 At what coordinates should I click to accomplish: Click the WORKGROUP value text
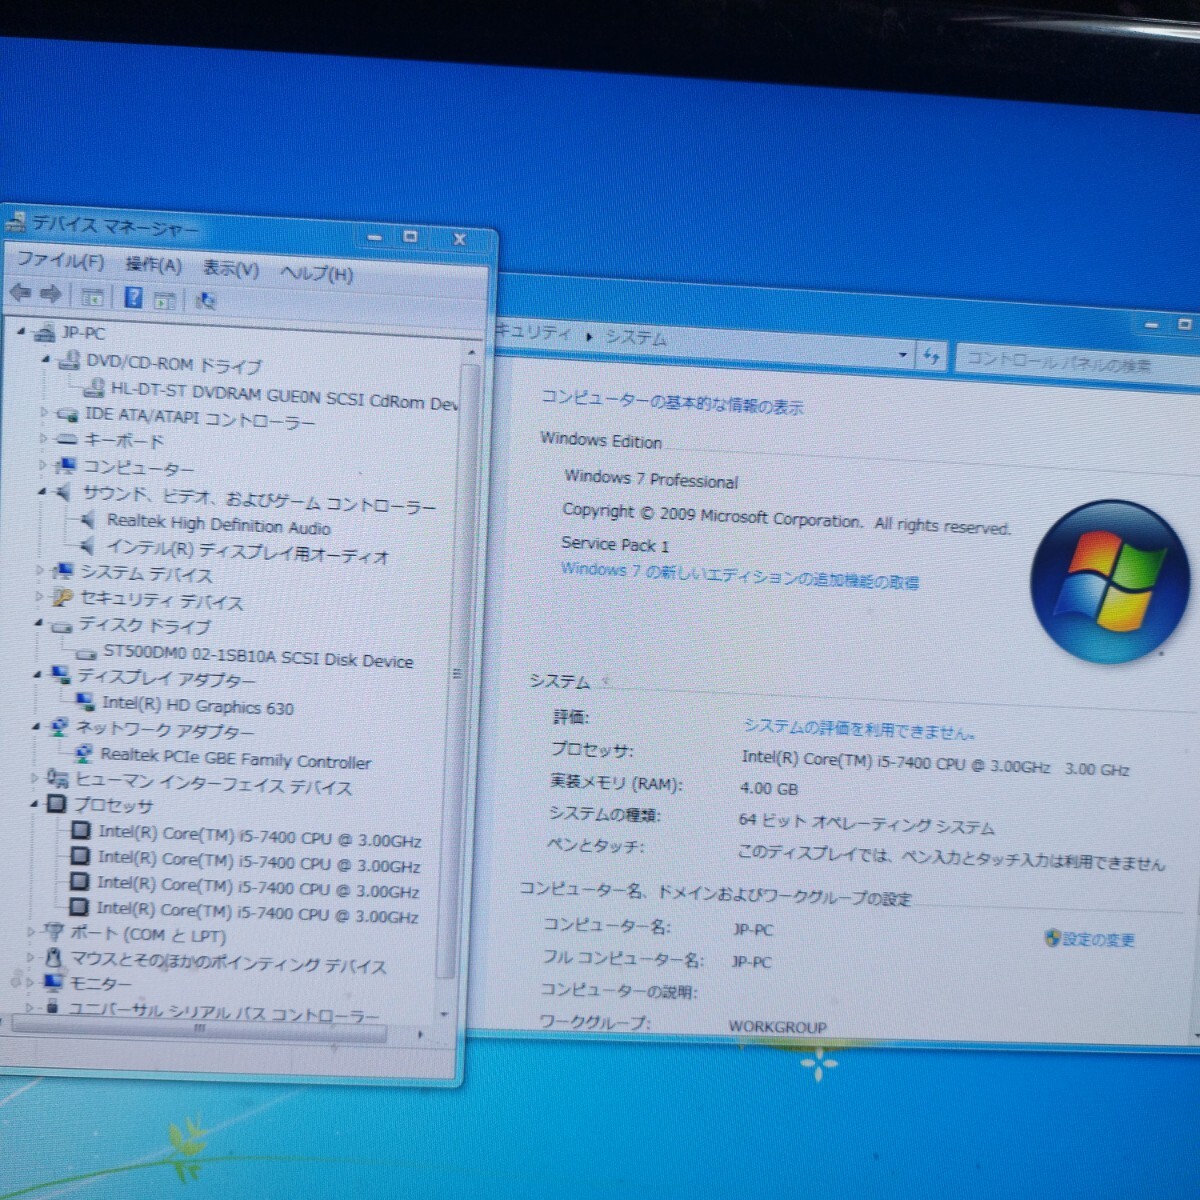coord(778,1026)
